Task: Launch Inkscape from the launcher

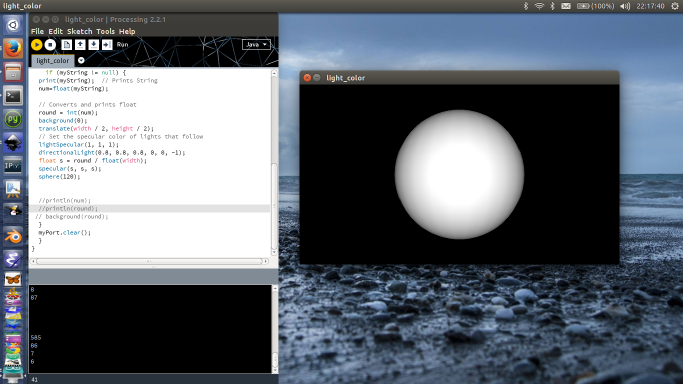Action: click(x=13, y=142)
